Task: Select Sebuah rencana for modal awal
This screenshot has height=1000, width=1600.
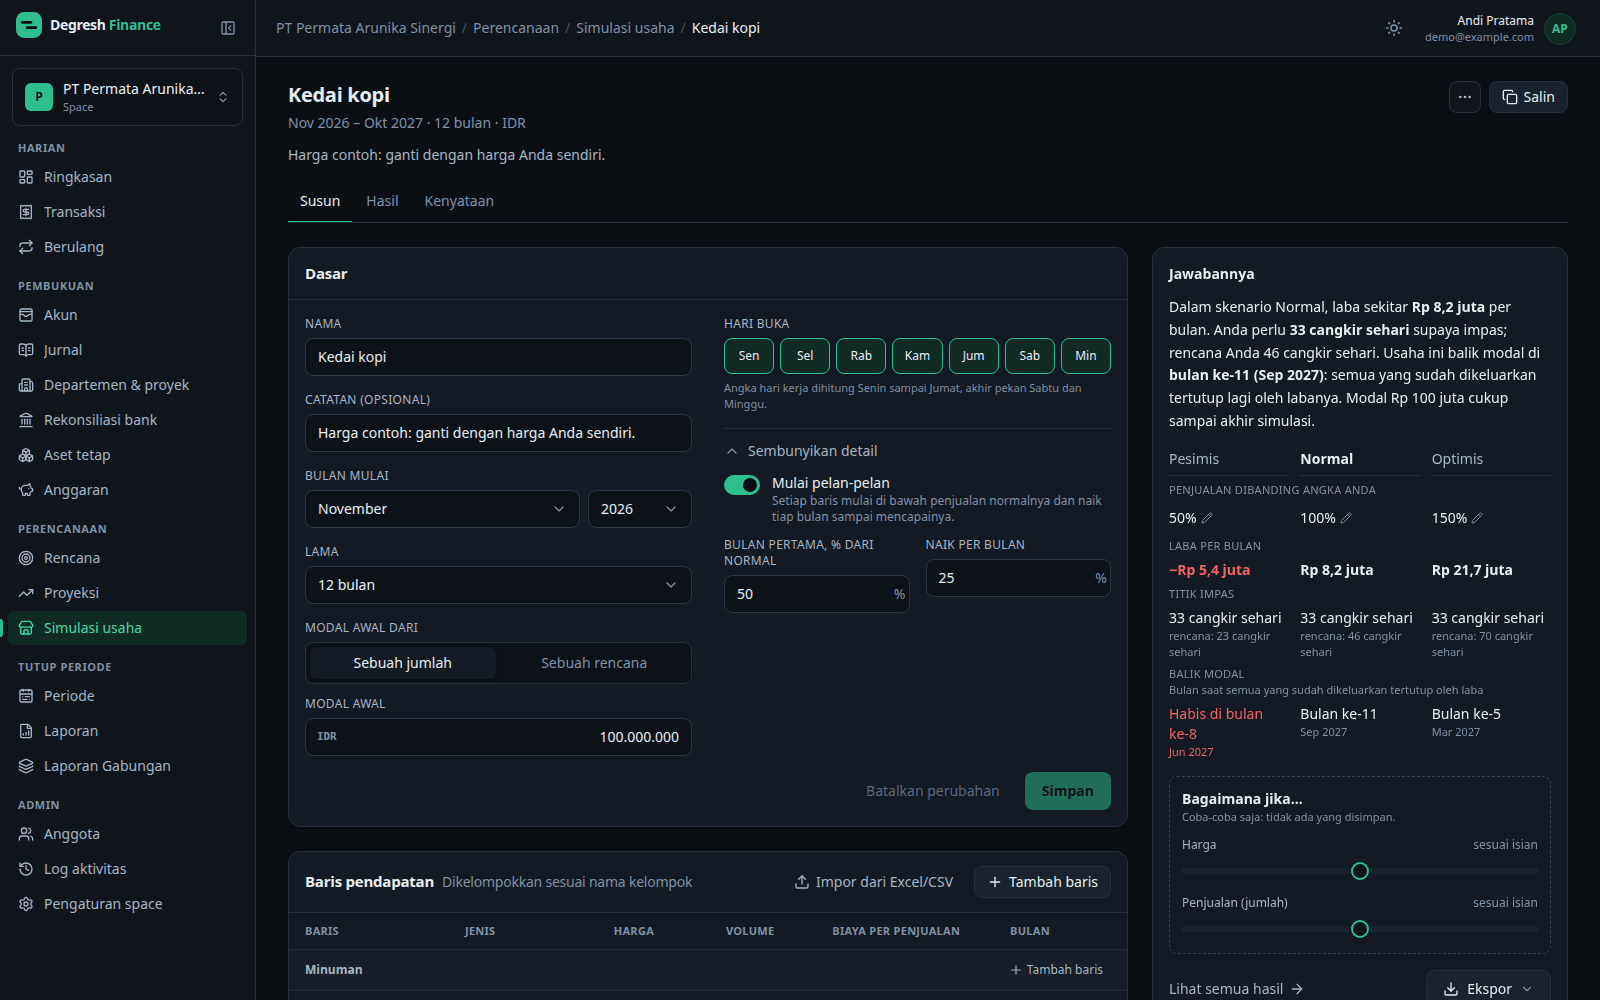Action: point(594,663)
